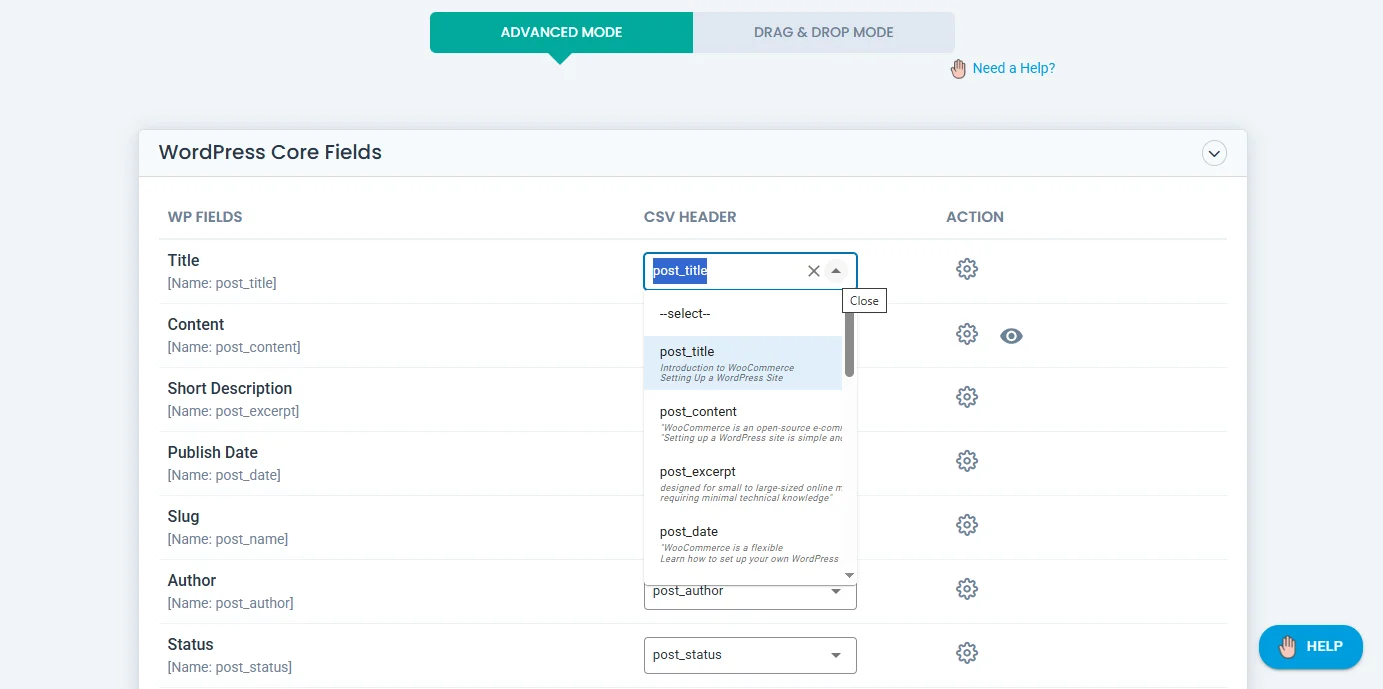Open Publish Date row settings gear

(x=966, y=461)
